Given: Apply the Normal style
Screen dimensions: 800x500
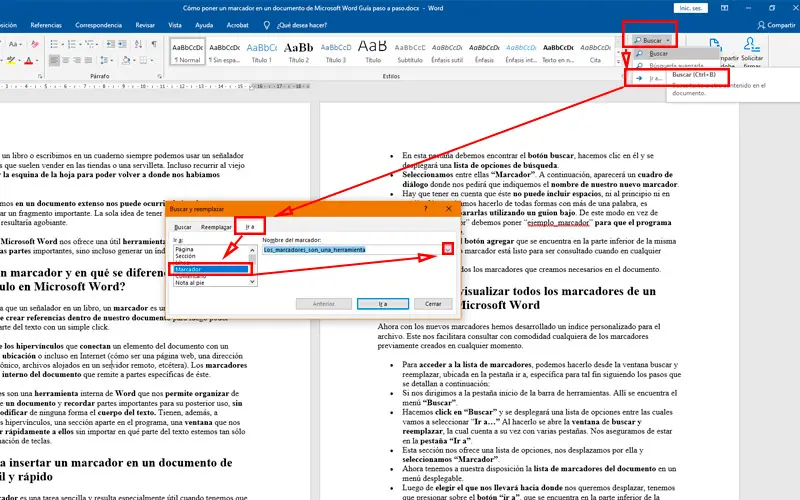Looking at the screenshot, I should 187,52.
